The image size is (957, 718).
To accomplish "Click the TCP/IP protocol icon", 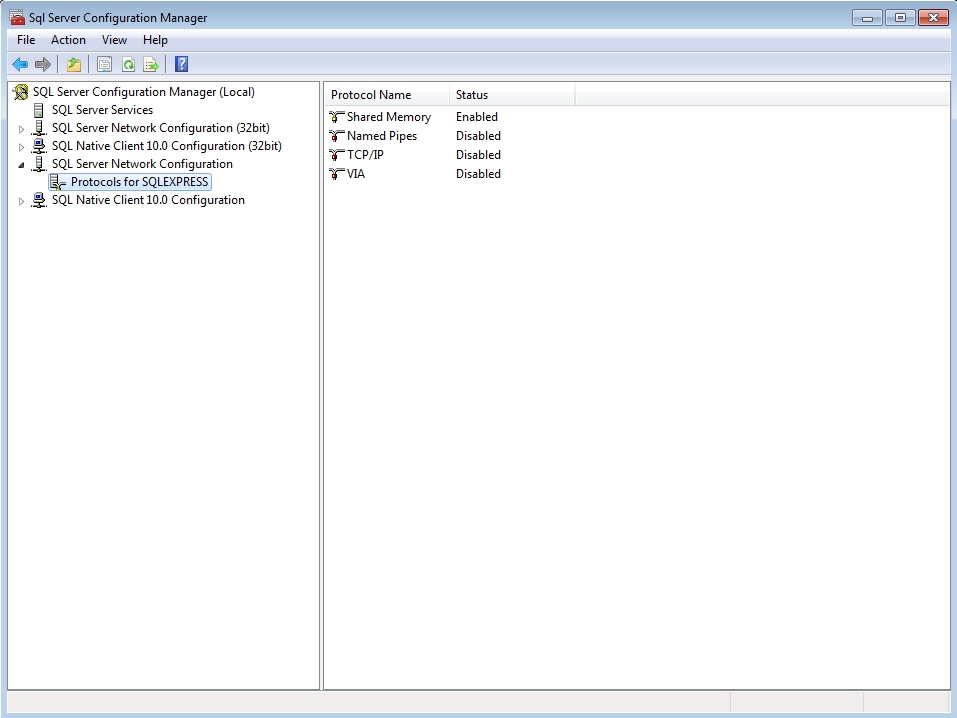I will (337, 155).
